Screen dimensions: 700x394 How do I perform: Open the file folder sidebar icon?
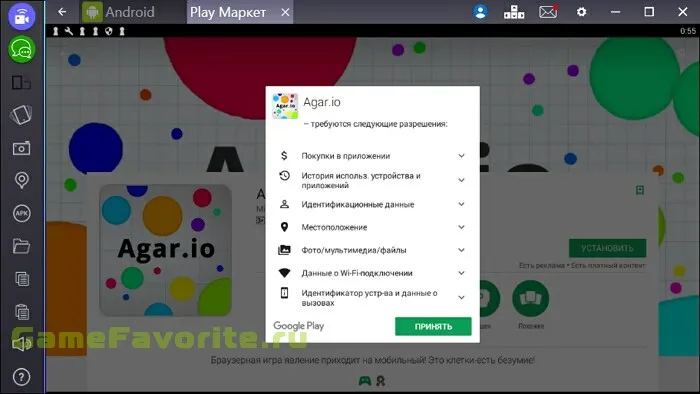21,246
